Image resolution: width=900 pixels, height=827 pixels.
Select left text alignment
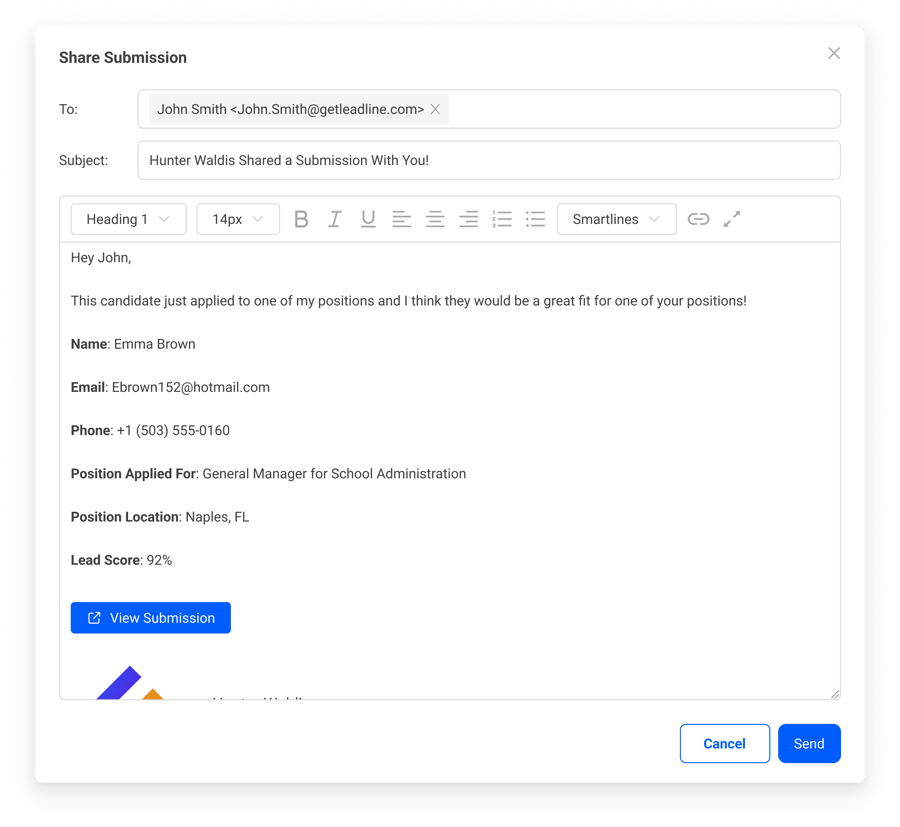(x=401, y=219)
